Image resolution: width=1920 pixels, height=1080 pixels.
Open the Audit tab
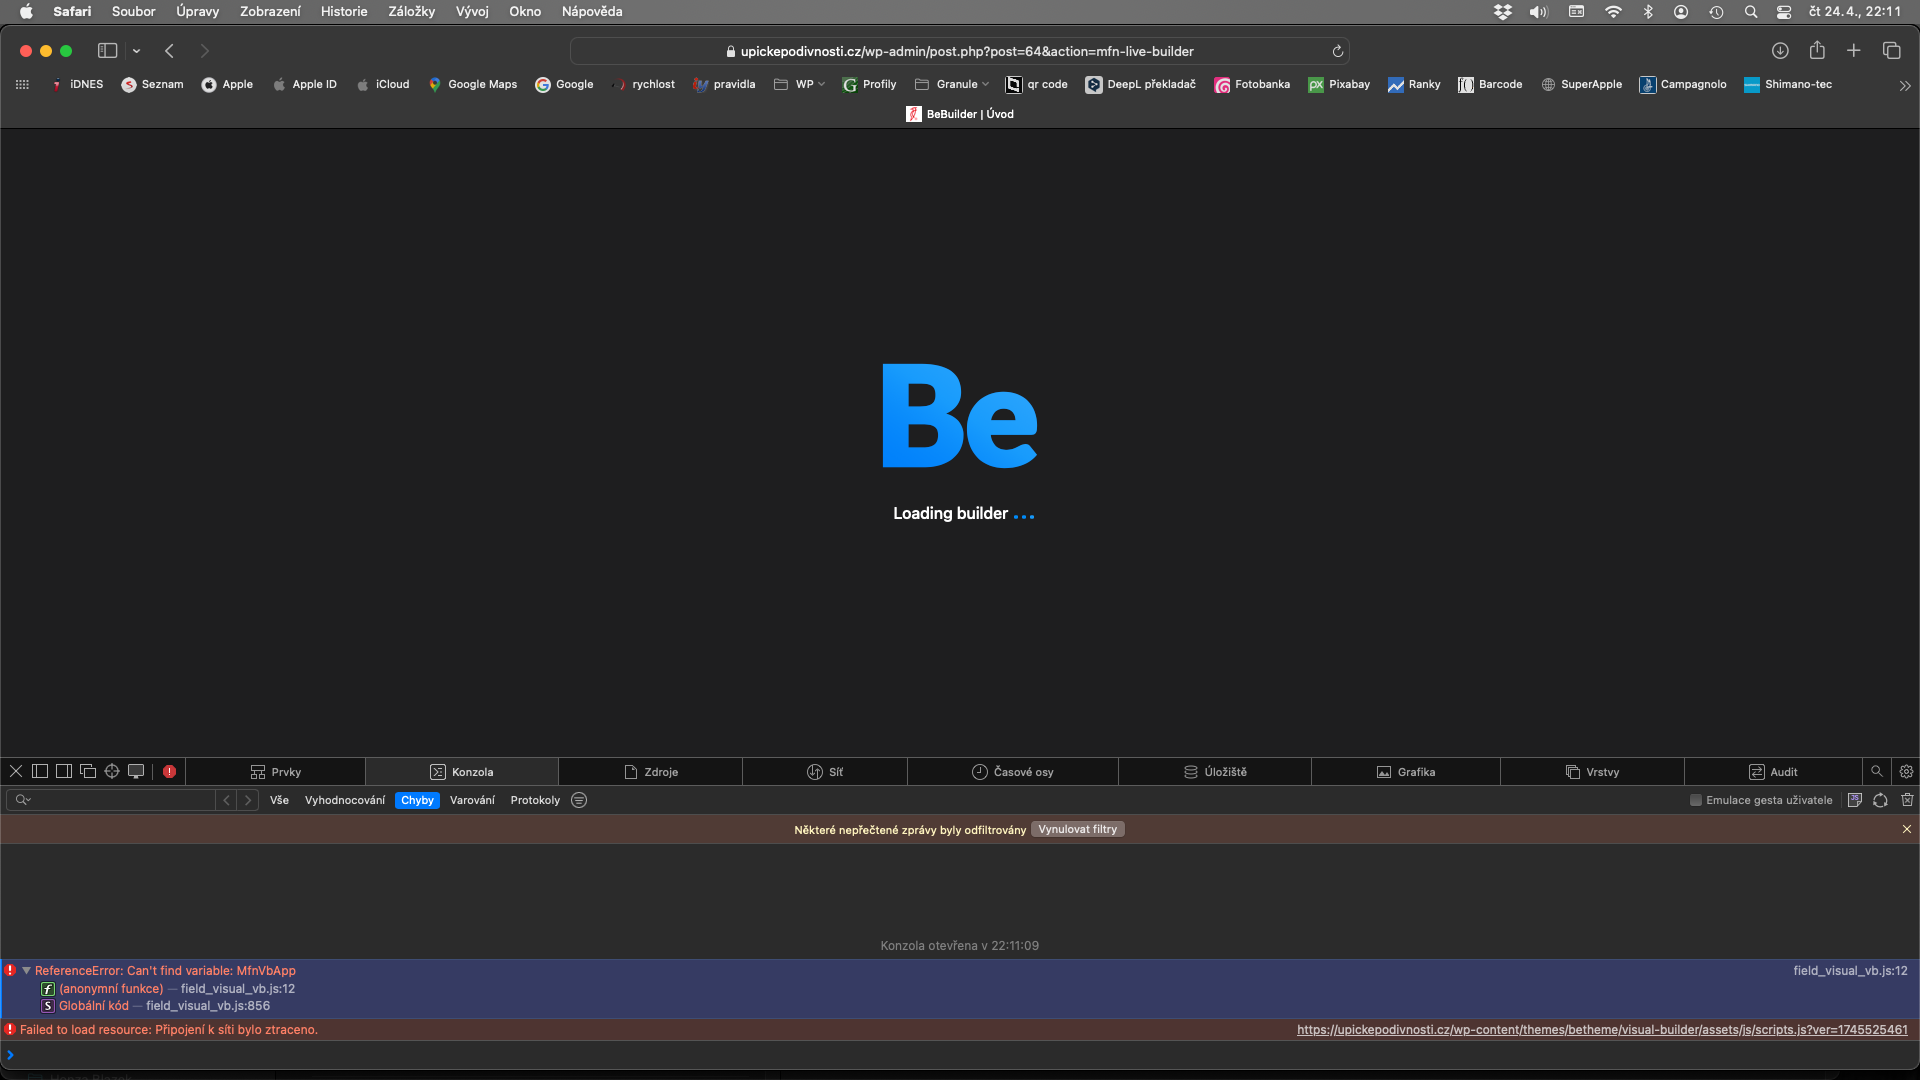point(1773,772)
